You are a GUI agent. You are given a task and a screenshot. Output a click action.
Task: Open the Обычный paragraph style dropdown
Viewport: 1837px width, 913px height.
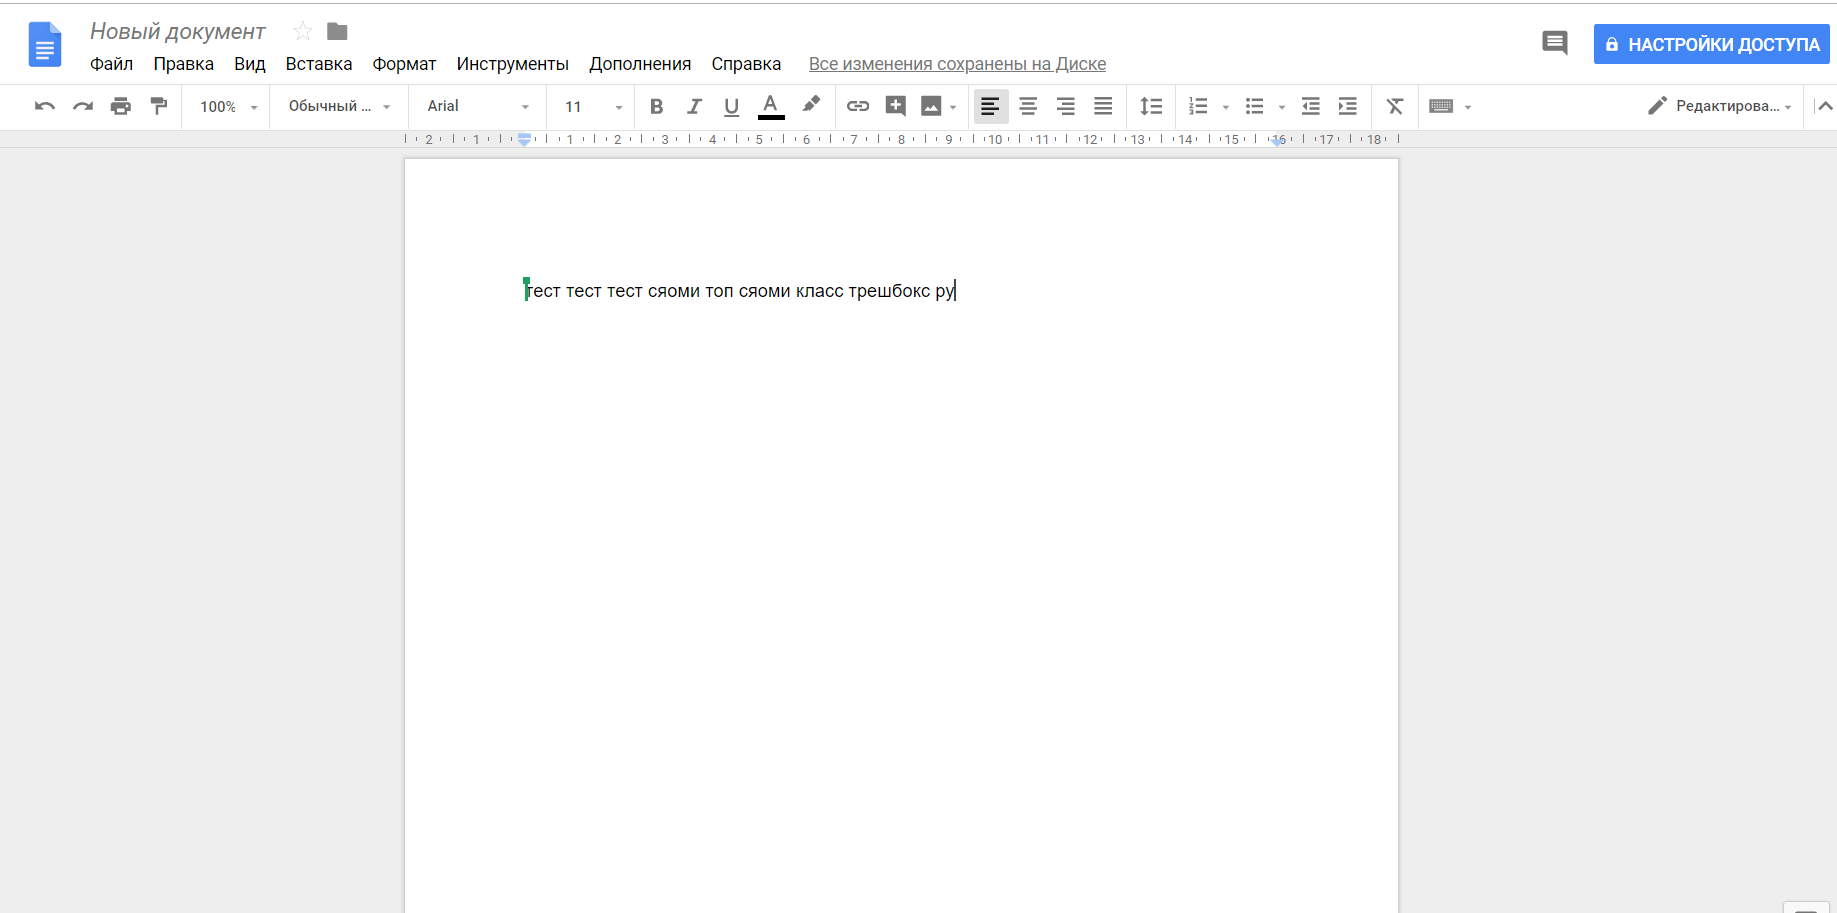click(339, 106)
